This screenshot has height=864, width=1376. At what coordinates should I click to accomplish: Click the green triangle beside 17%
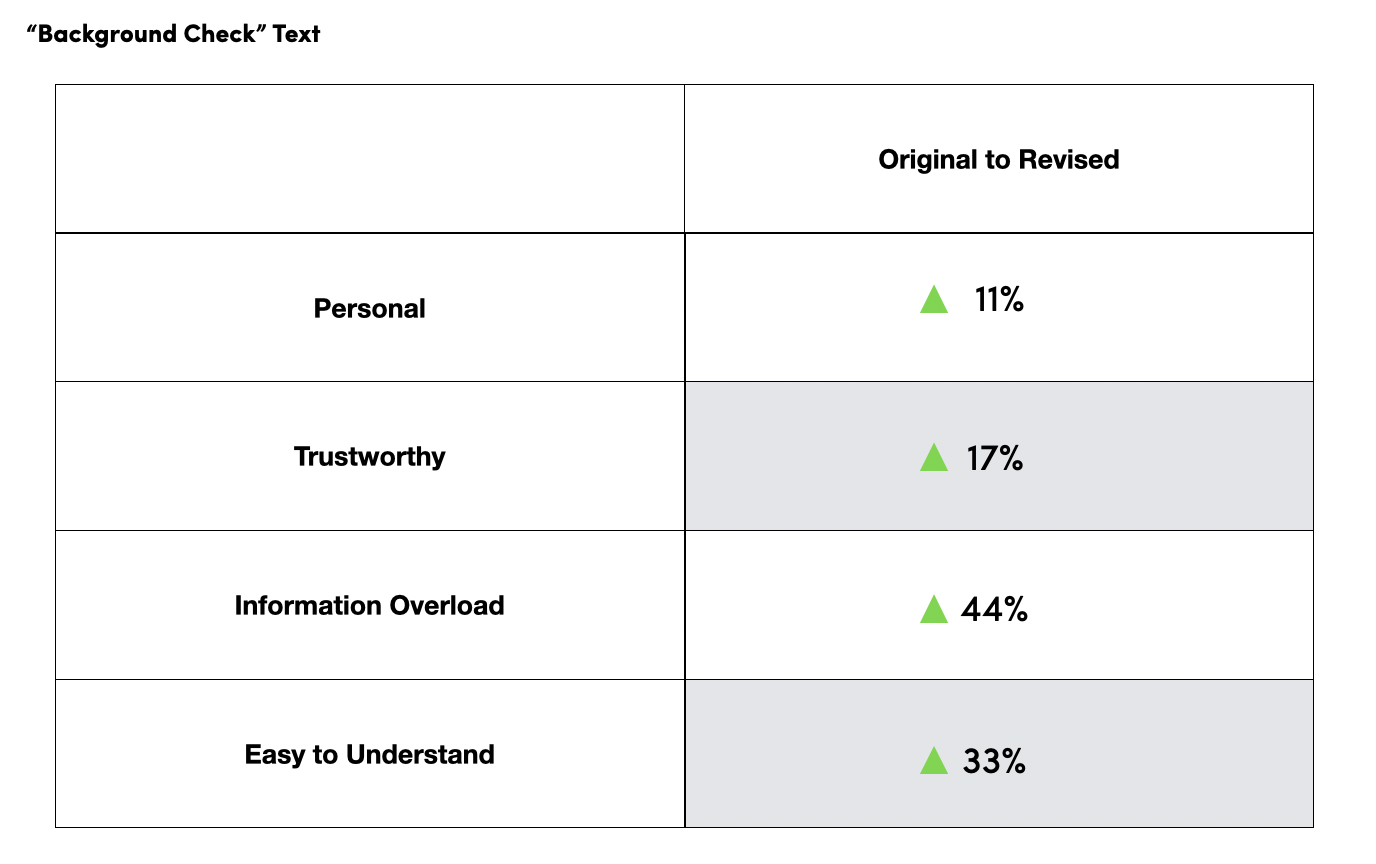933,458
